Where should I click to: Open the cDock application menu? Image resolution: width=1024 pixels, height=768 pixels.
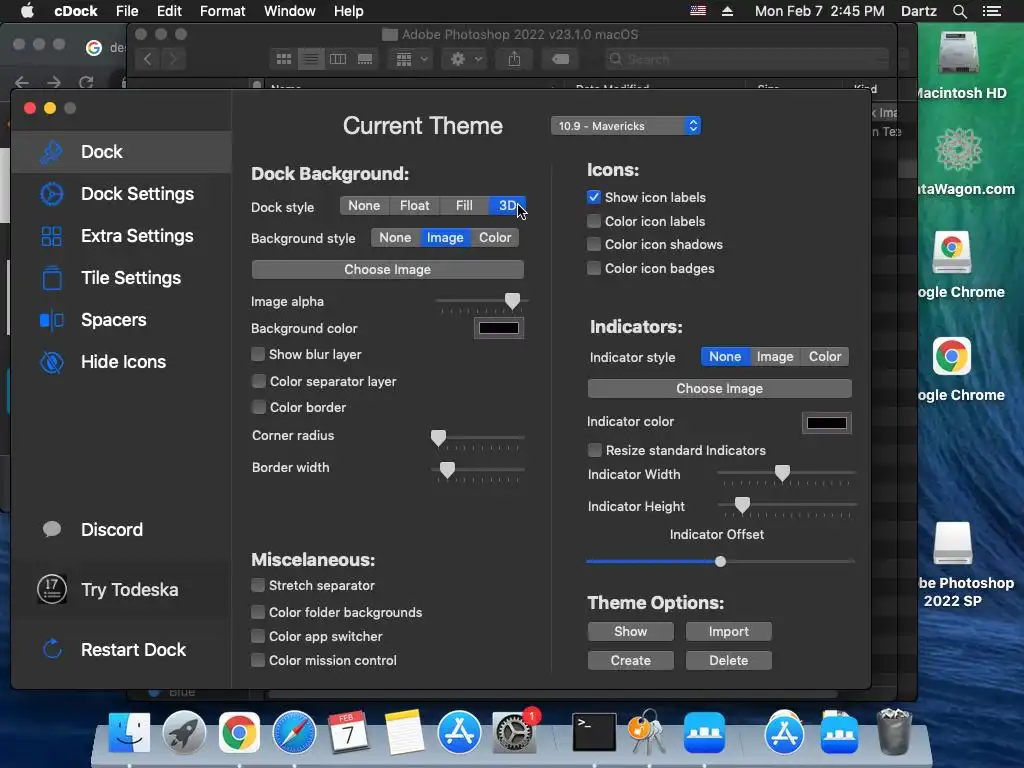click(76, 11)
